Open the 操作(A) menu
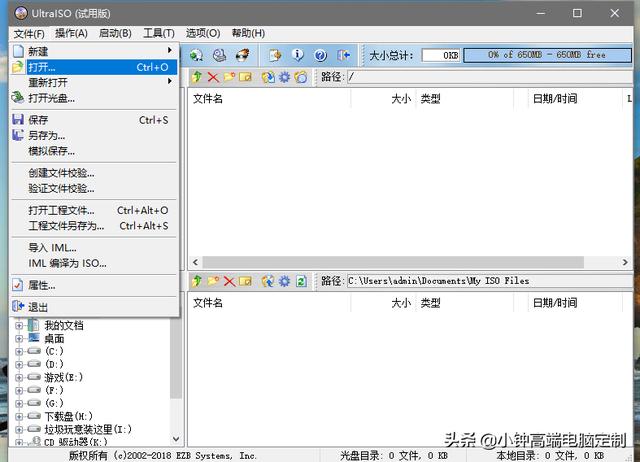The width and height of the screenshot is (640, 462). coord(71,33)
